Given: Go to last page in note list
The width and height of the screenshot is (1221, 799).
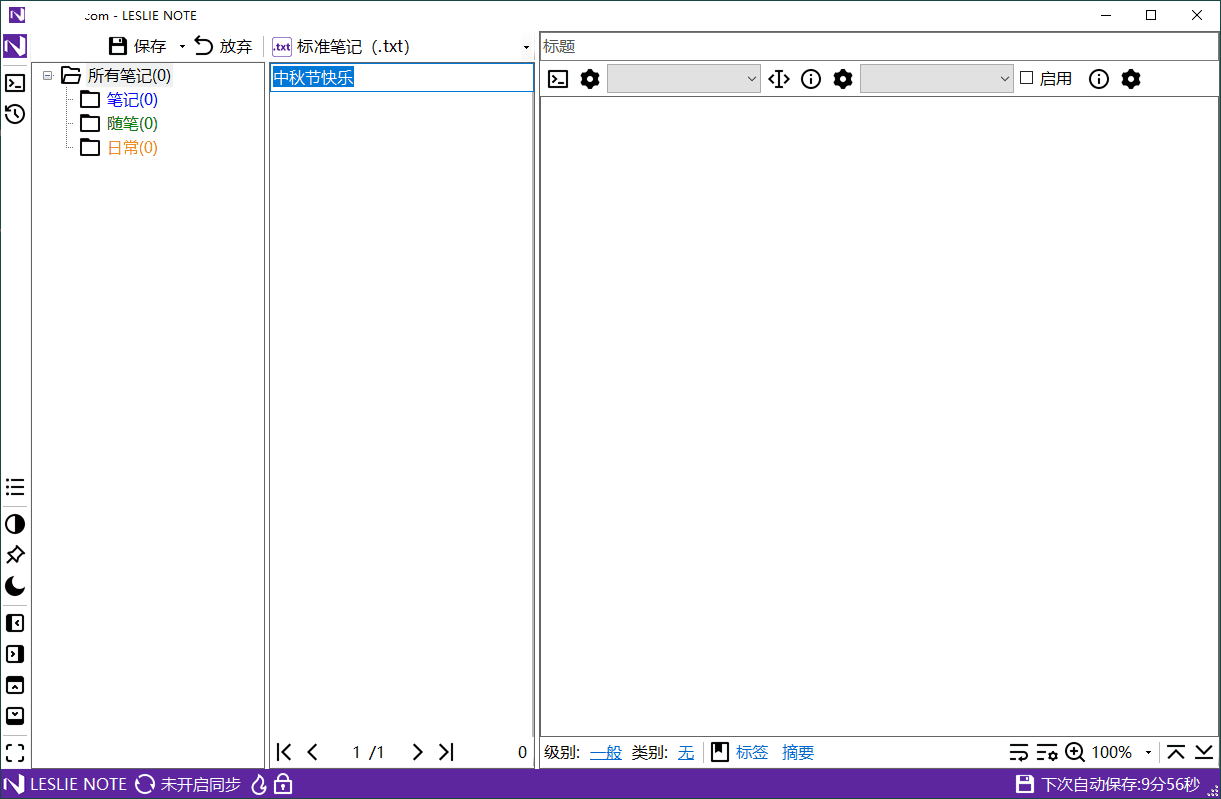Looking at the screenshot, I should click(447, 752).
